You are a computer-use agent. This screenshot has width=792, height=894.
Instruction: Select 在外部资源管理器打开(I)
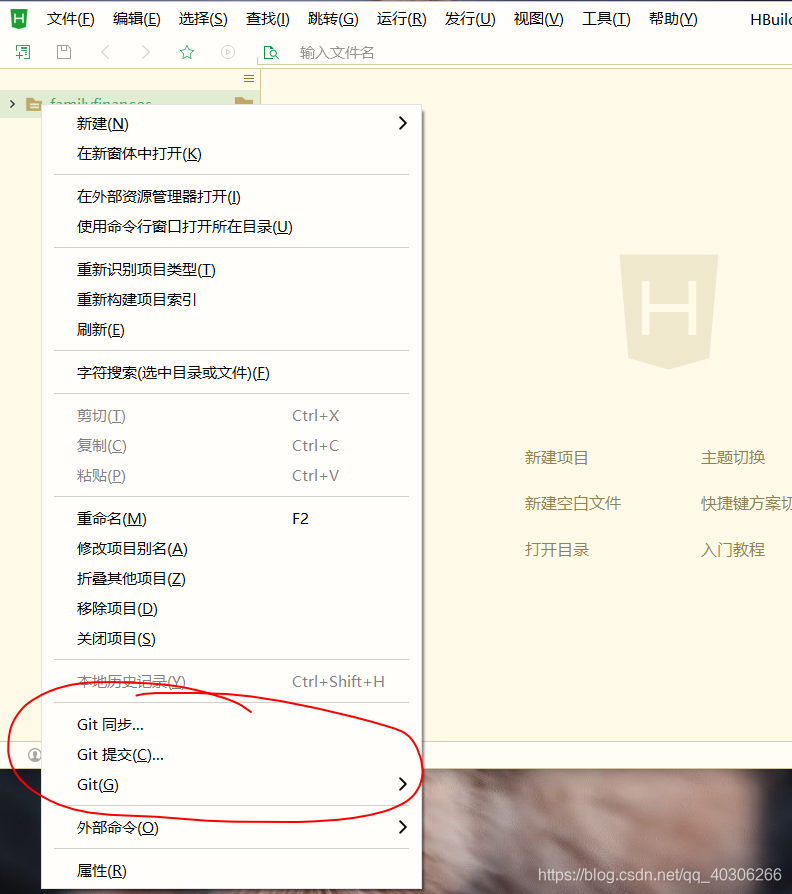pos(231,197)
